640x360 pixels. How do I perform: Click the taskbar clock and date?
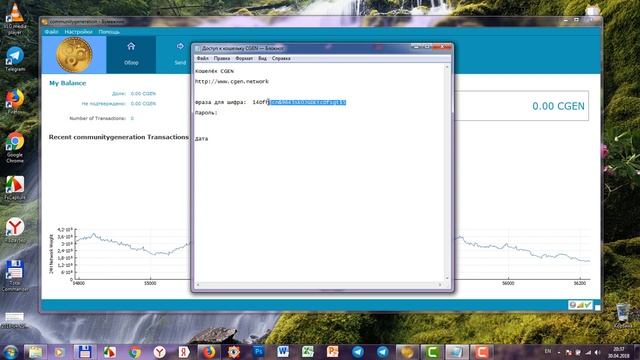(x=619, y=352)
